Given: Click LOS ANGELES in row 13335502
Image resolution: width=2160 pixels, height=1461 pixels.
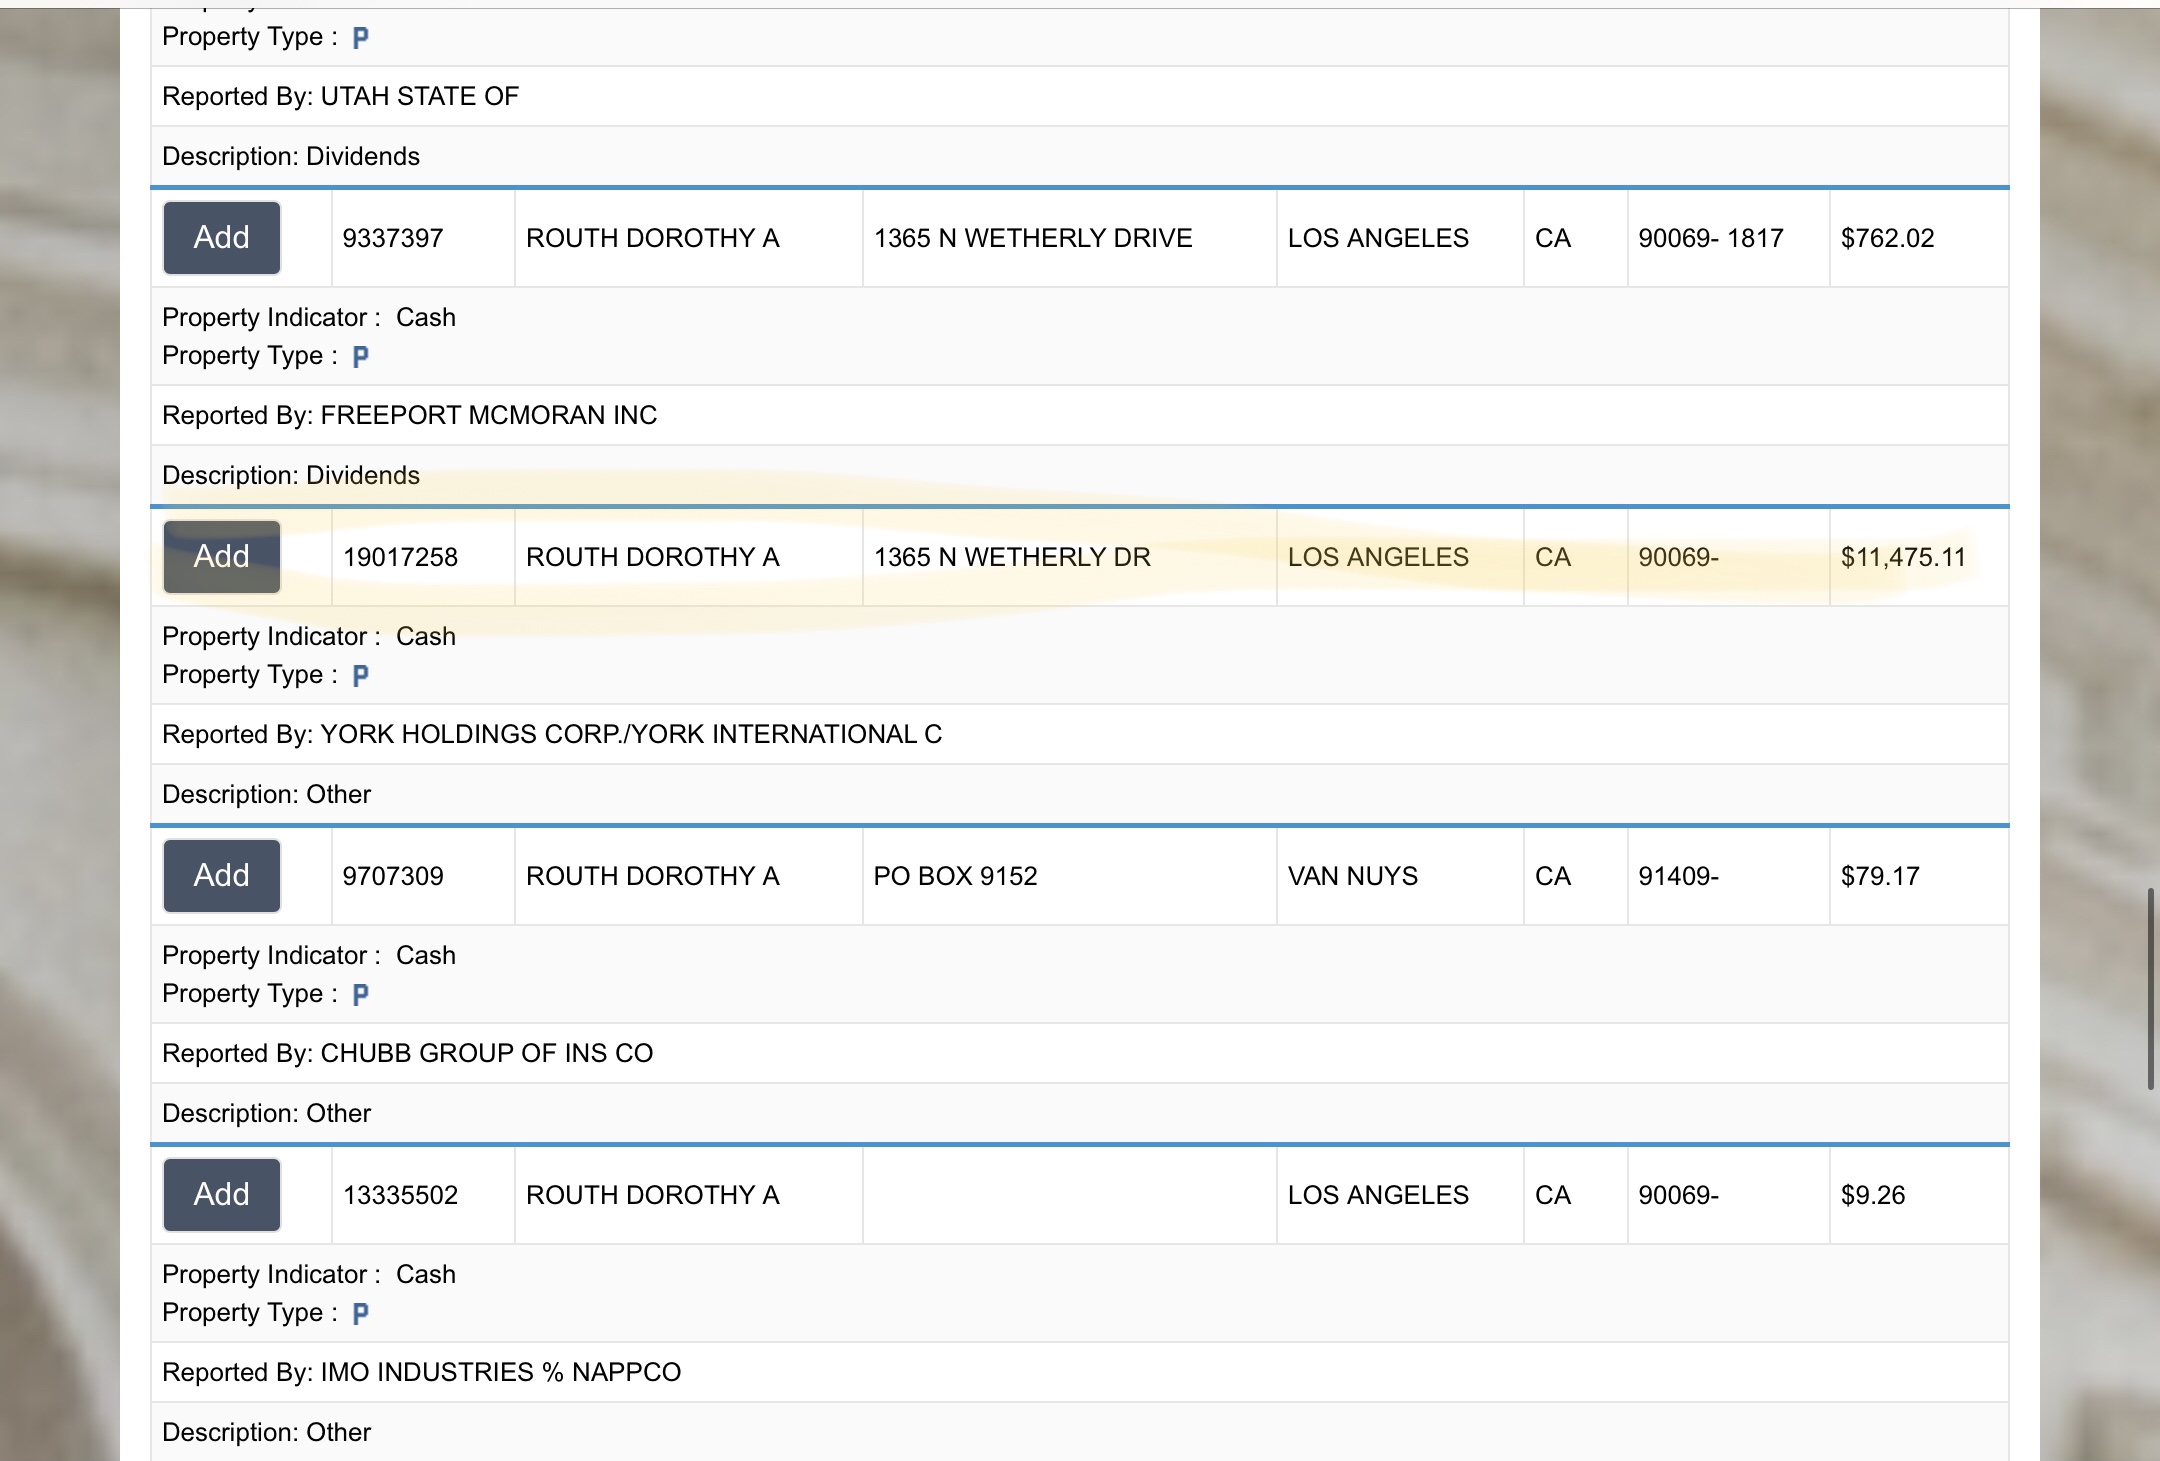Looking at the screenshot, I should tap(1378, 1195).
